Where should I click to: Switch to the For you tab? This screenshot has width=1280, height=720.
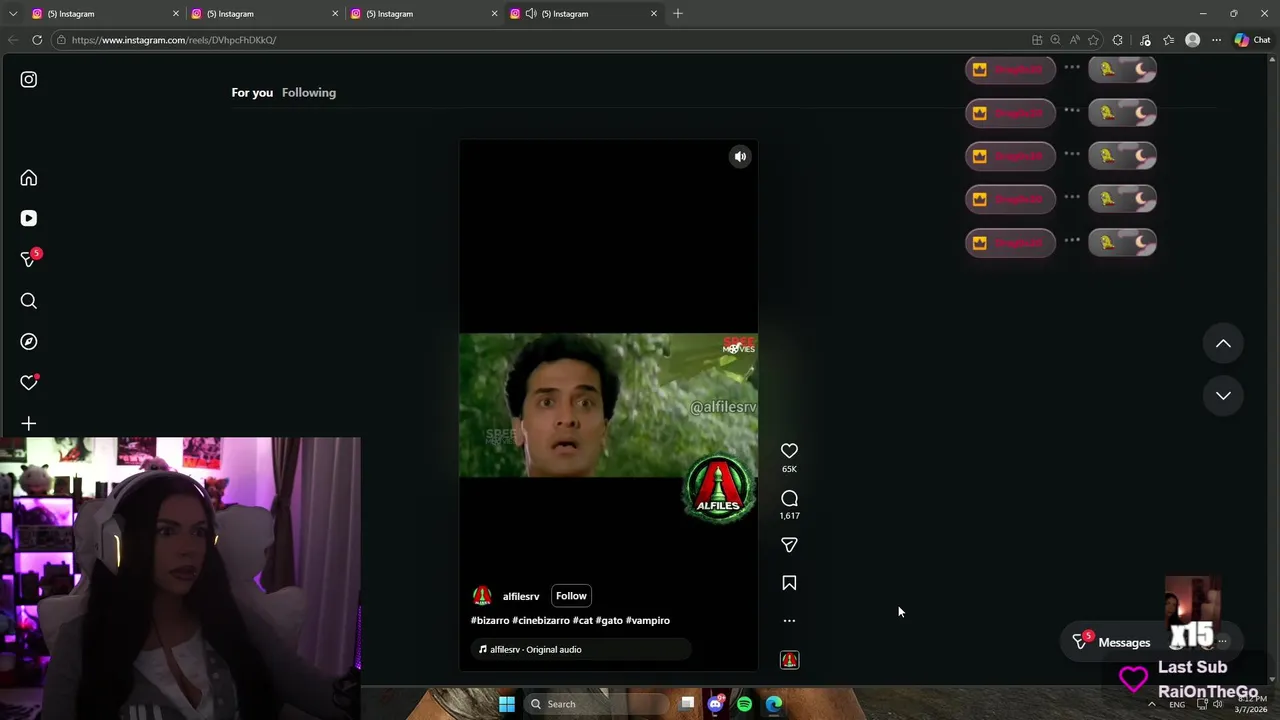point(252,93)
